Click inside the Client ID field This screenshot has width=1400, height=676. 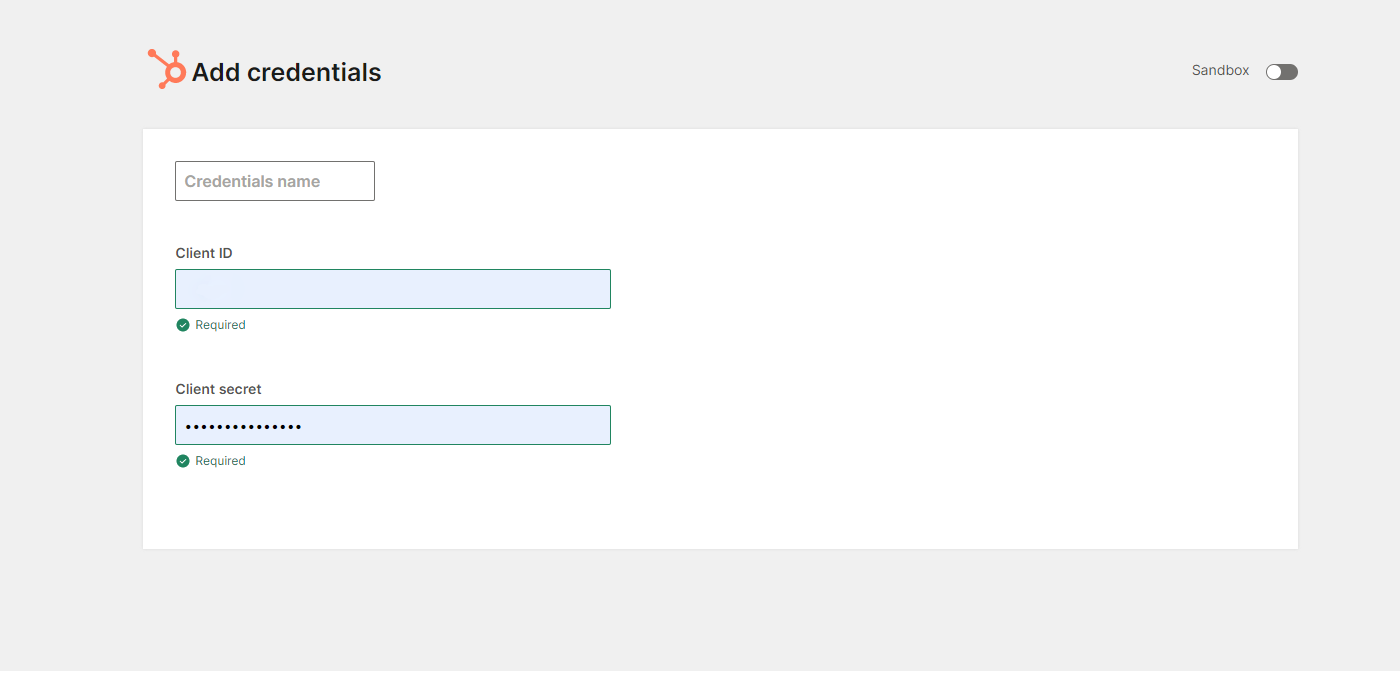(392, 289)
